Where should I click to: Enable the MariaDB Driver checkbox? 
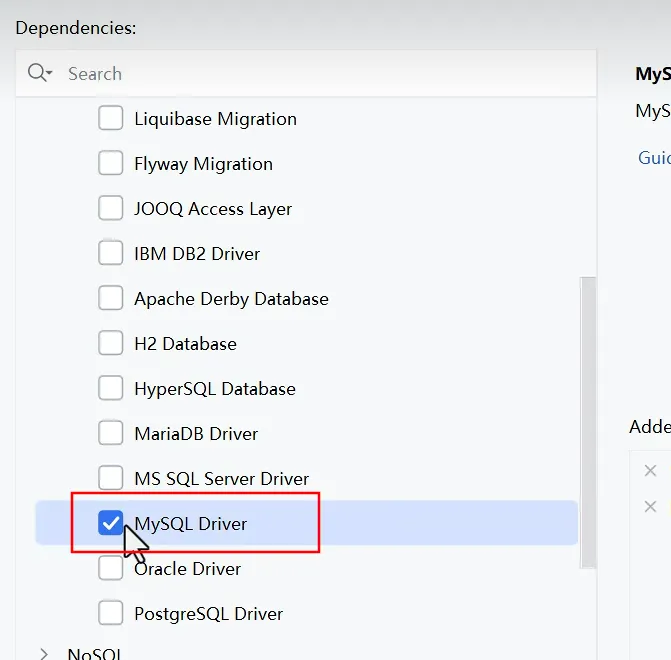pos(110,434)
